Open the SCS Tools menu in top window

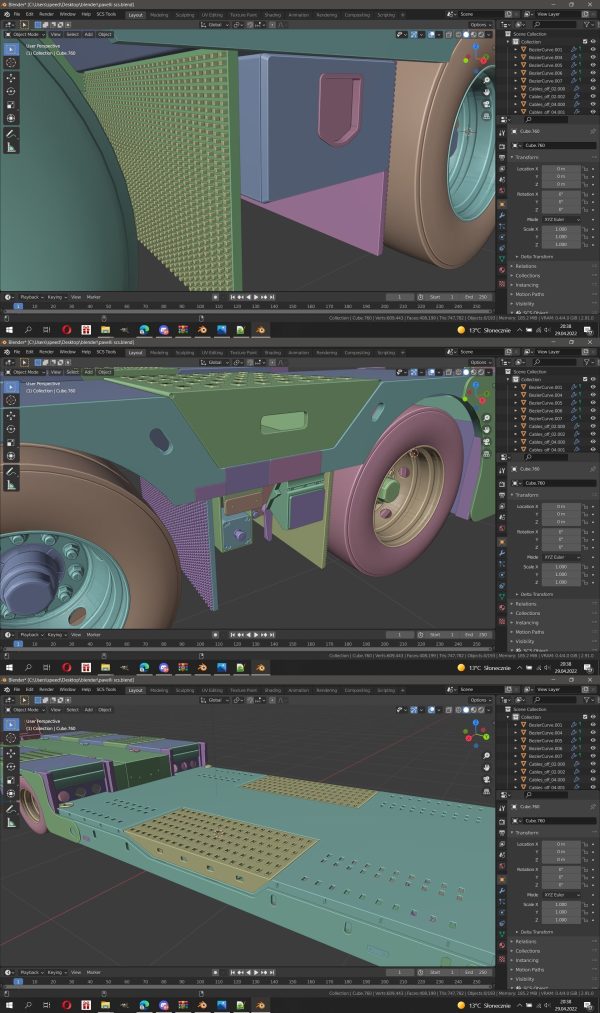click(106, 14)
